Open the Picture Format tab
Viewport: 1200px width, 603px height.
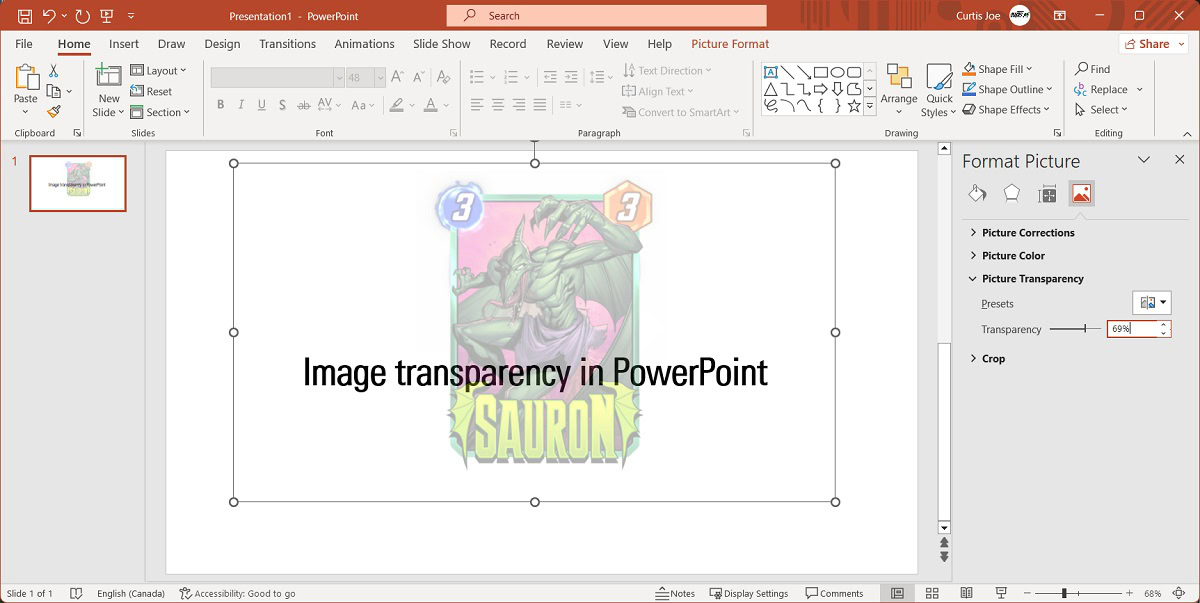point(730,44)
